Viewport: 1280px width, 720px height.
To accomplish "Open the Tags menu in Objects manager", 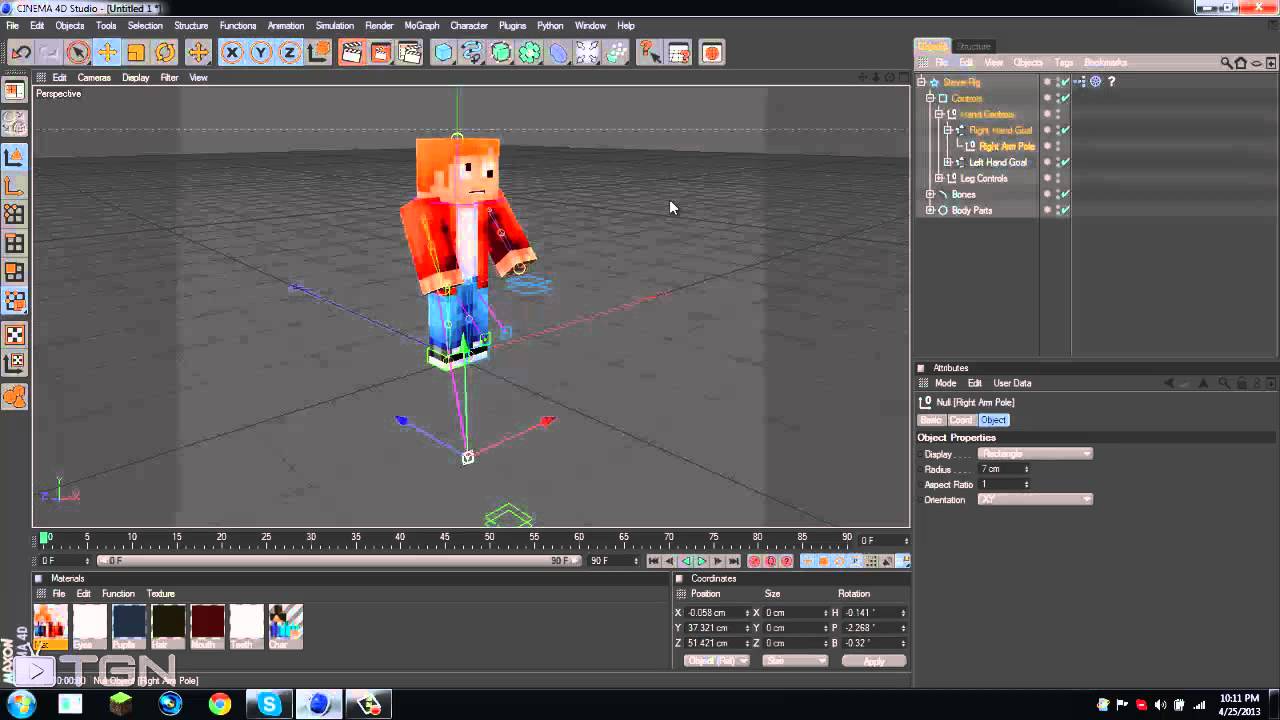I will [x=1063, y=63].
